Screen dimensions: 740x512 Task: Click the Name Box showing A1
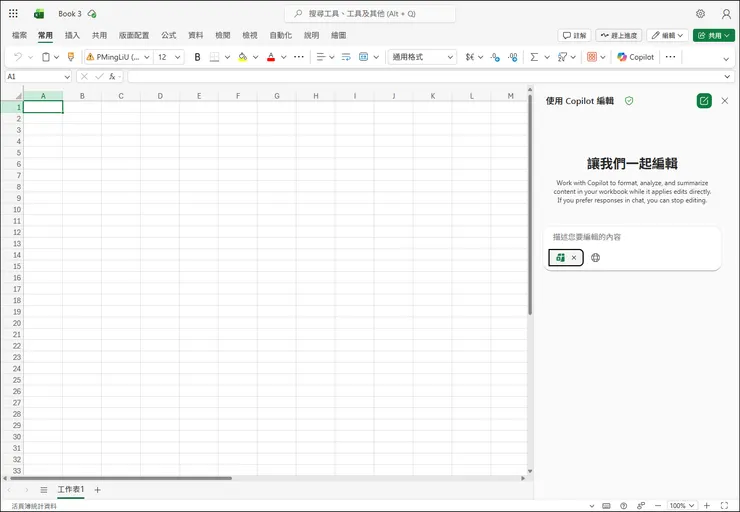tap(38, 76)
